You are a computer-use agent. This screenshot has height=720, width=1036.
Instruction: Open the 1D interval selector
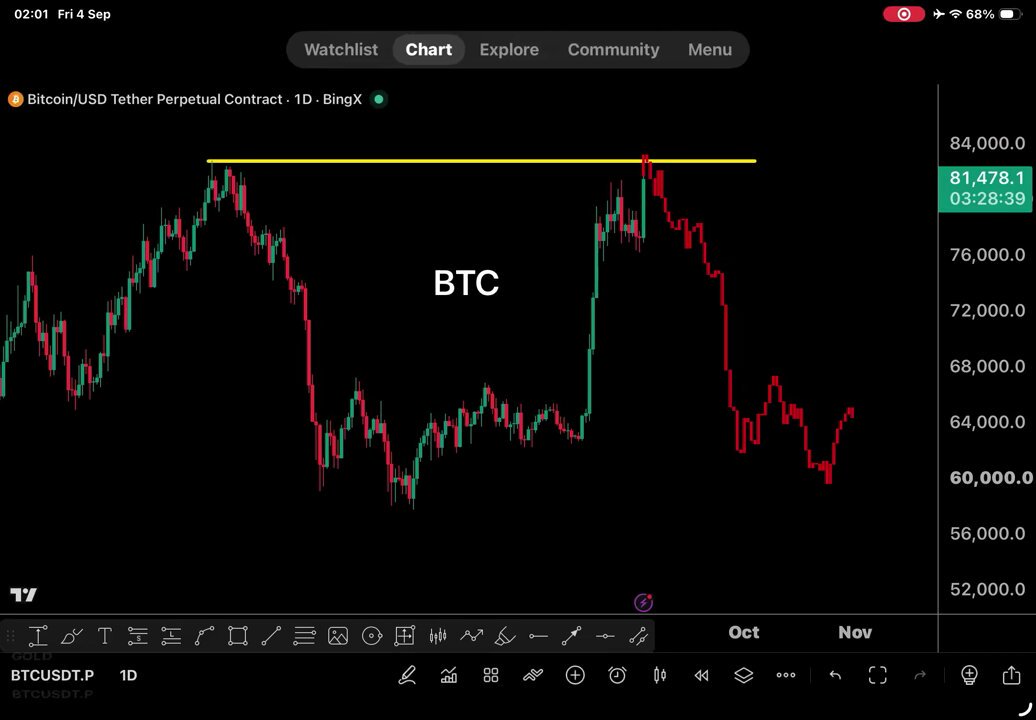(x=128, y=676)
